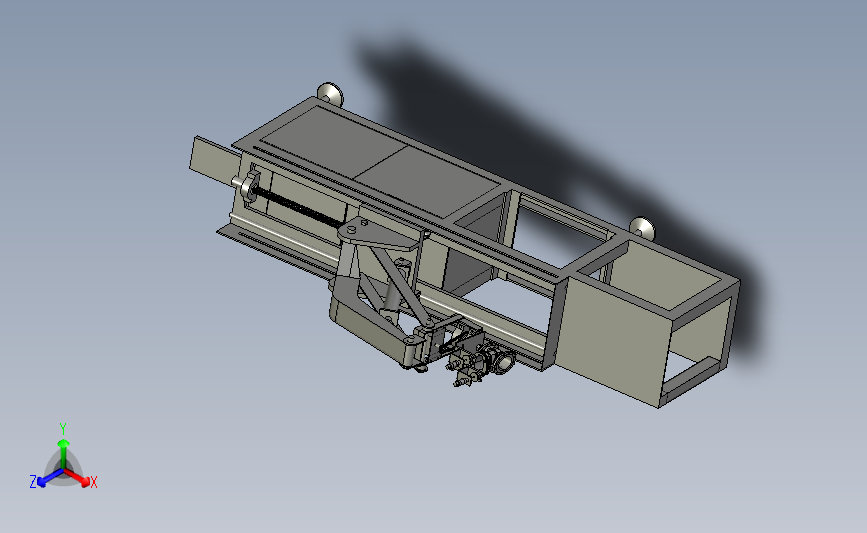Select the flat plate protruding from frame's left end
Viewport: 867px width, 533px height.
click(215, 160)
